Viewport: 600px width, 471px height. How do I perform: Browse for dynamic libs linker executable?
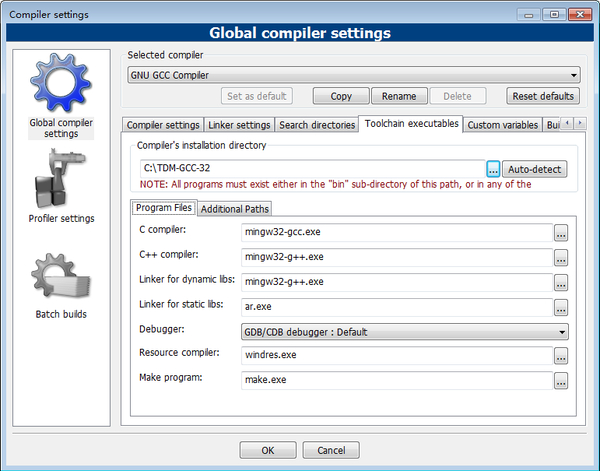tap(561, 282)
